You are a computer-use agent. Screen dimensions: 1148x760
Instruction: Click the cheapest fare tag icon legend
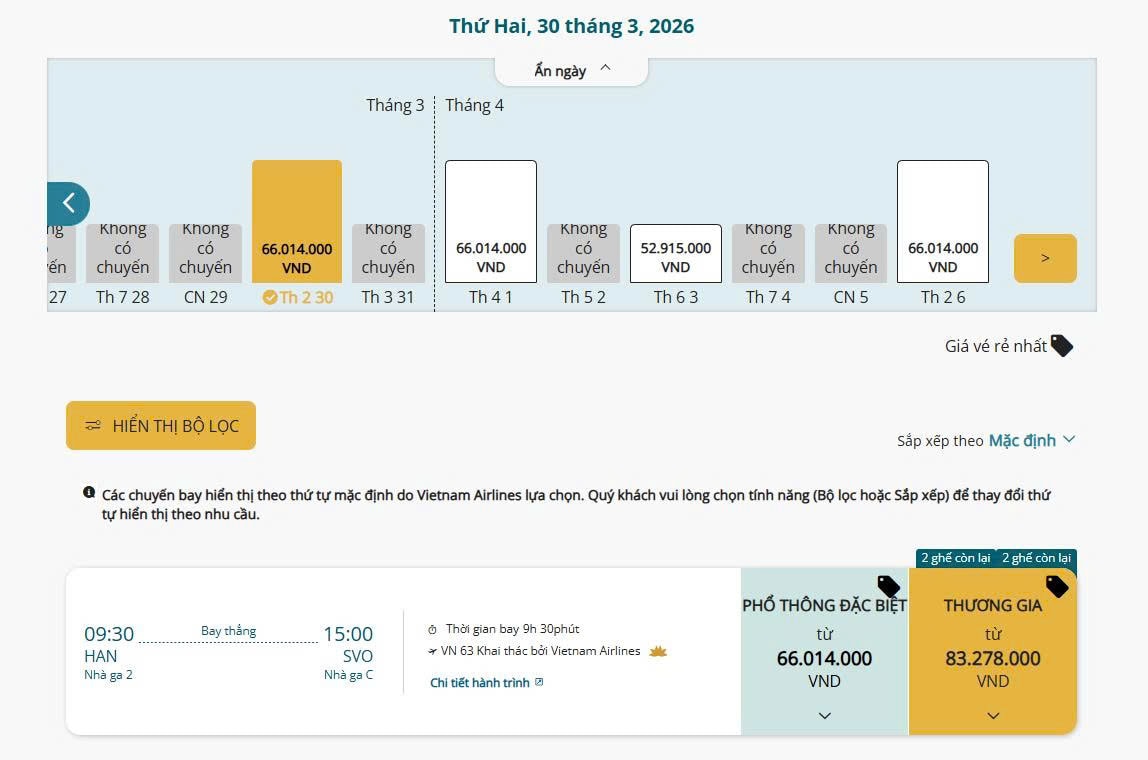pos(1062,346)
